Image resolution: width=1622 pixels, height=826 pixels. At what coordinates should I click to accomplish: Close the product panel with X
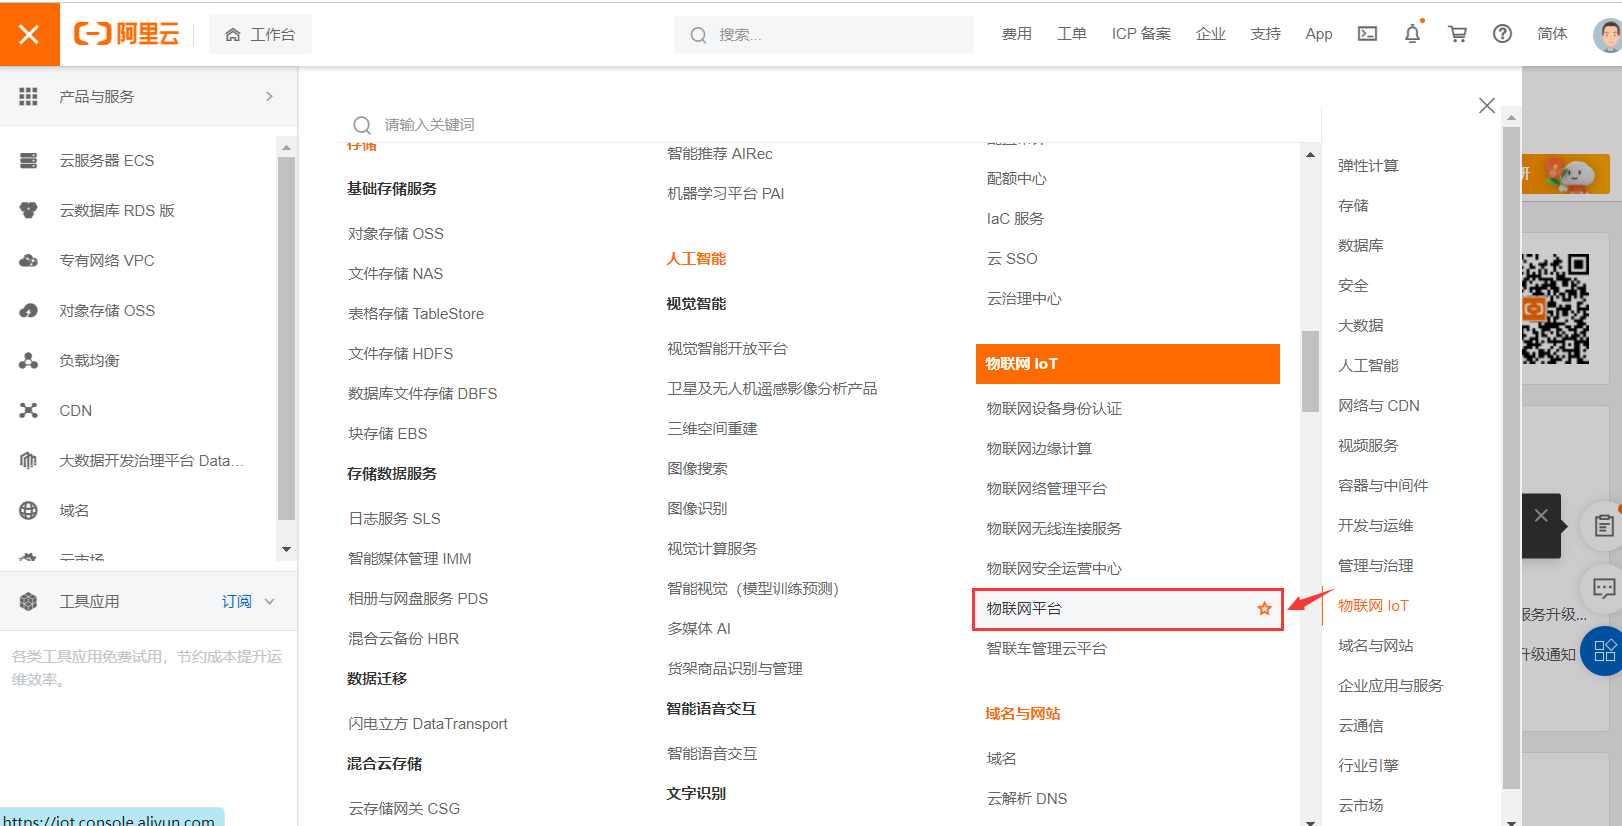[1487, 106]
